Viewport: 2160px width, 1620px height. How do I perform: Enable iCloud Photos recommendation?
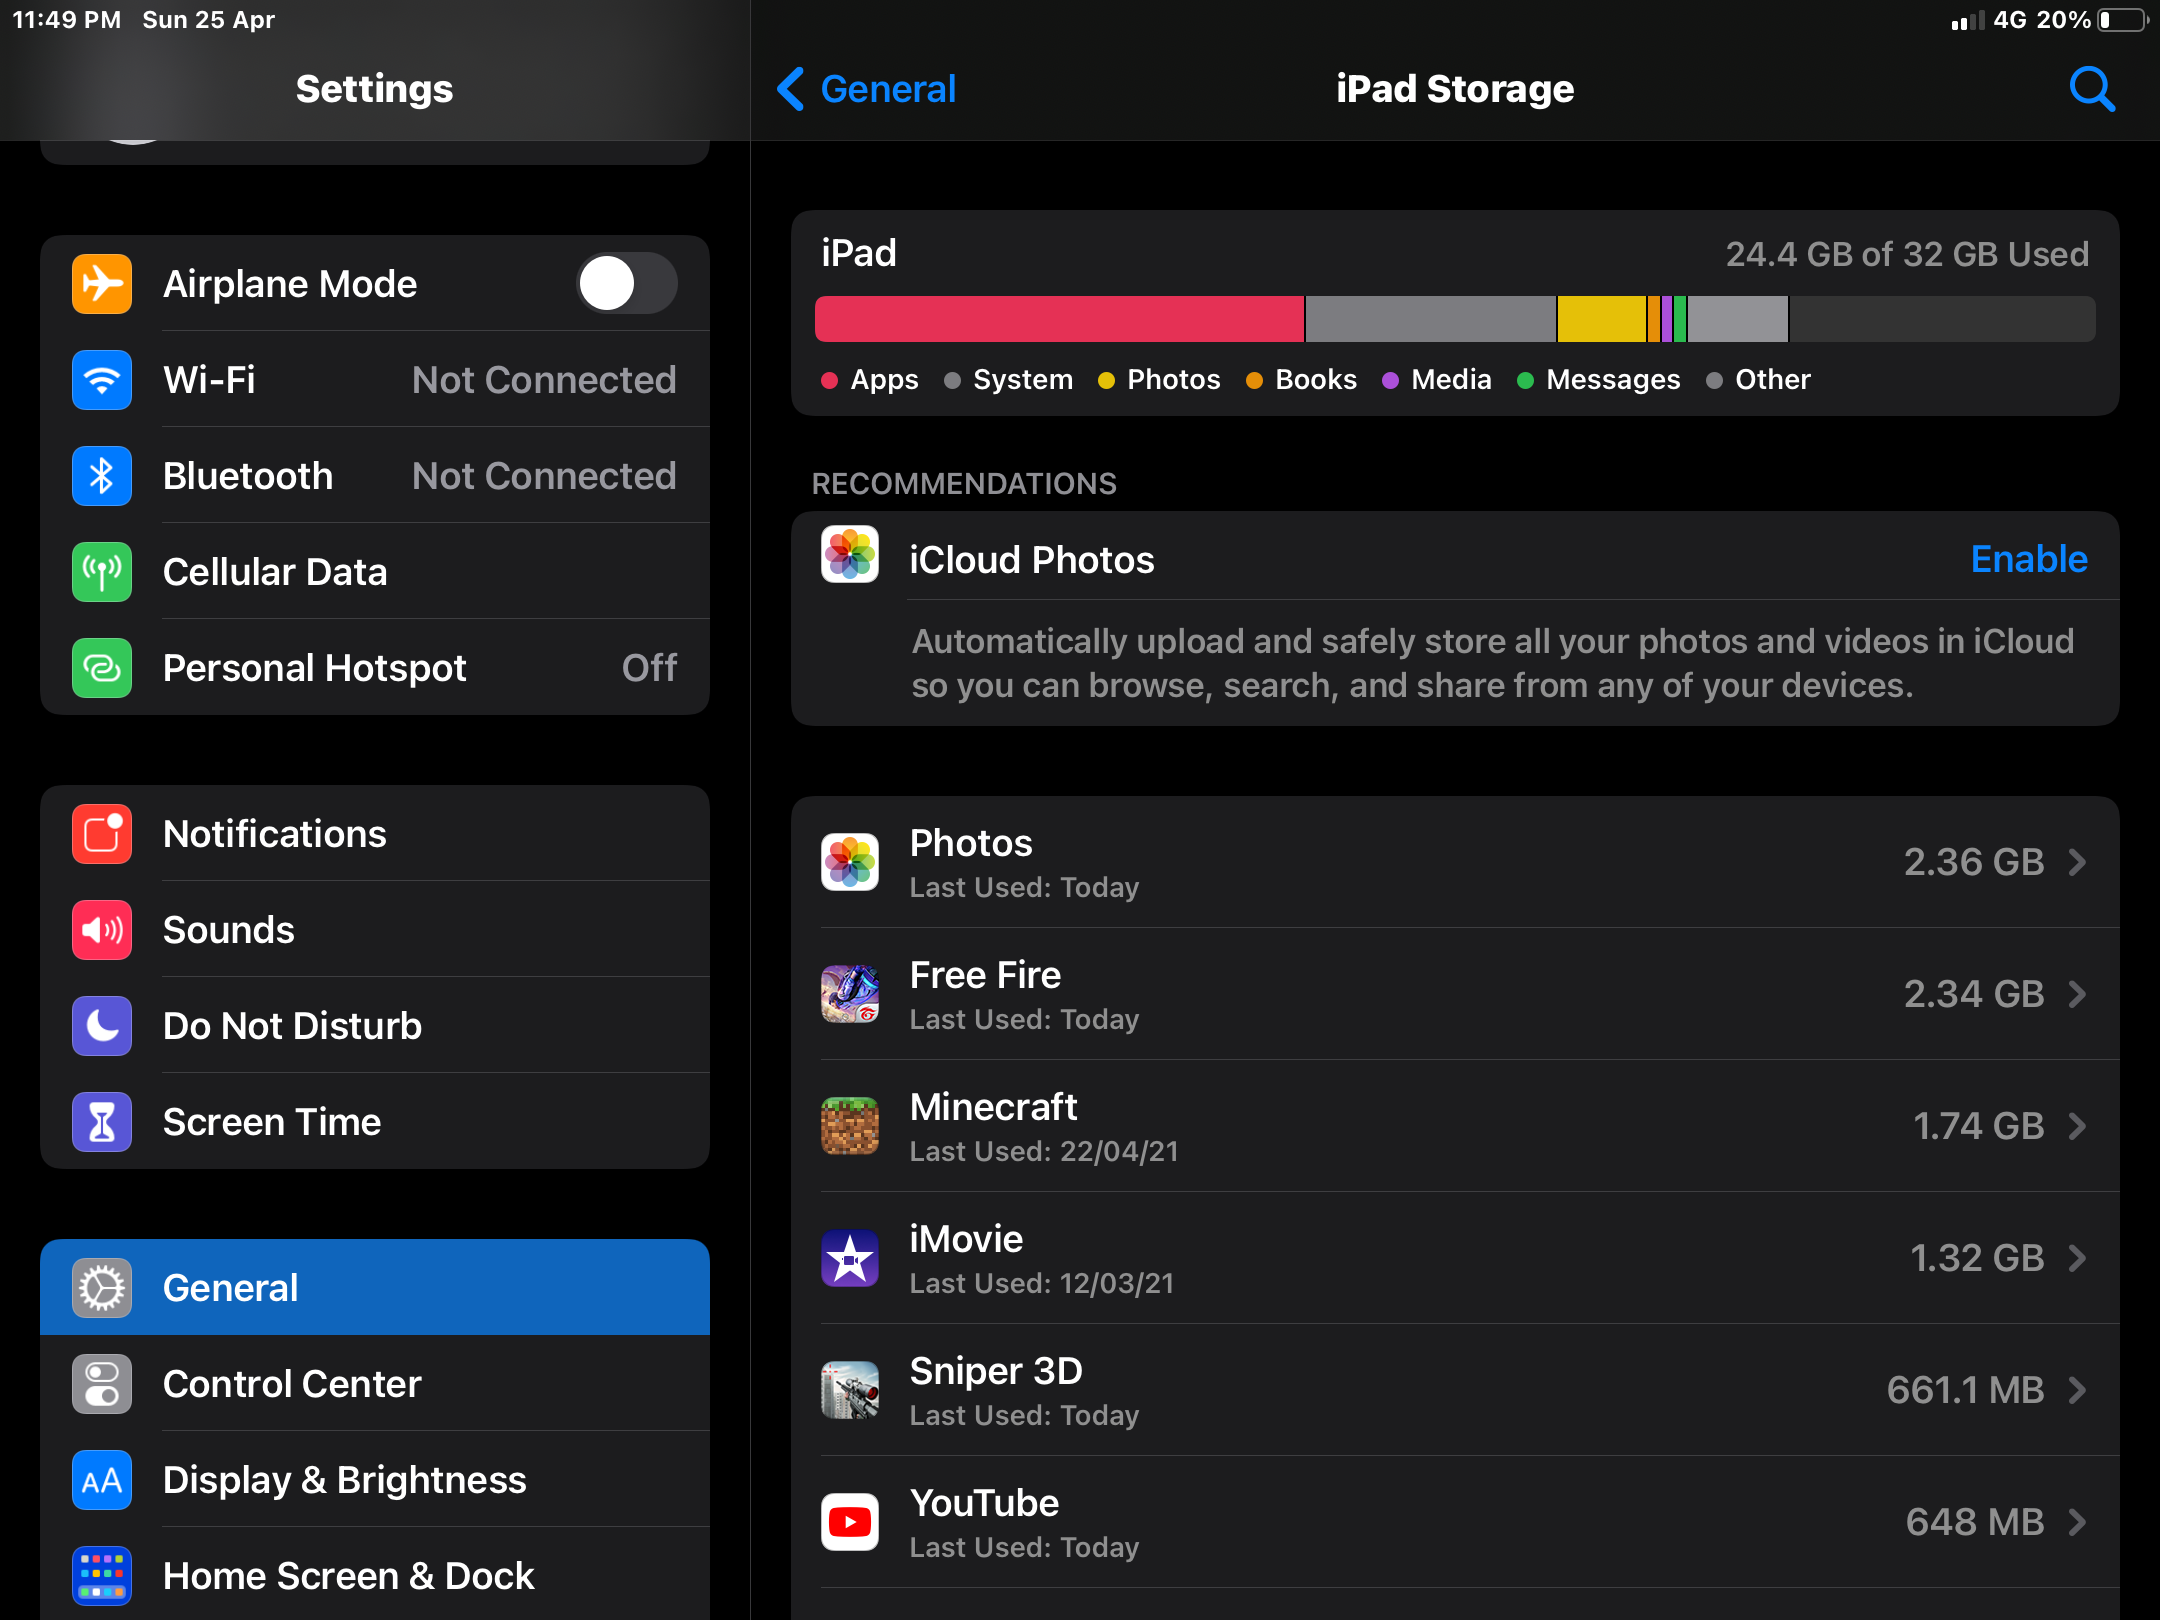click(2028, 559)
